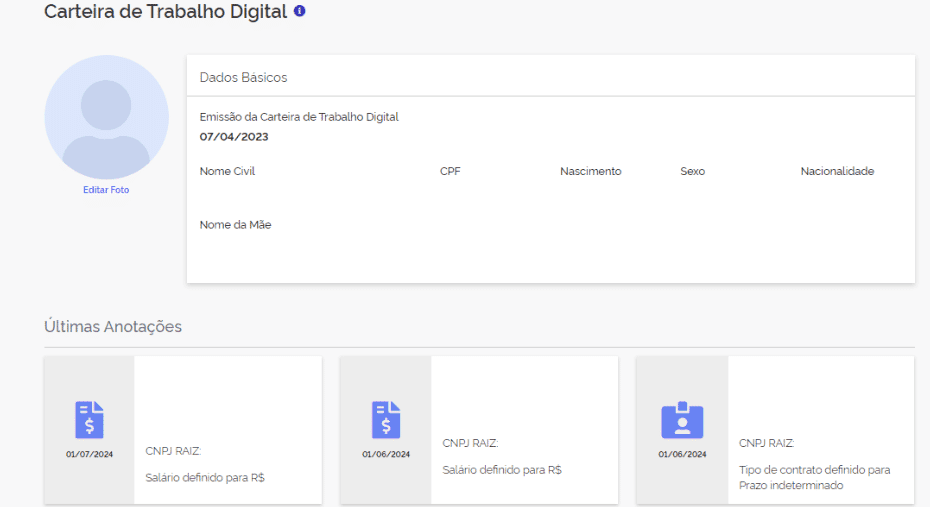935x507 pixels.
Task: Select the CPF field label
Action: (450, 171)
